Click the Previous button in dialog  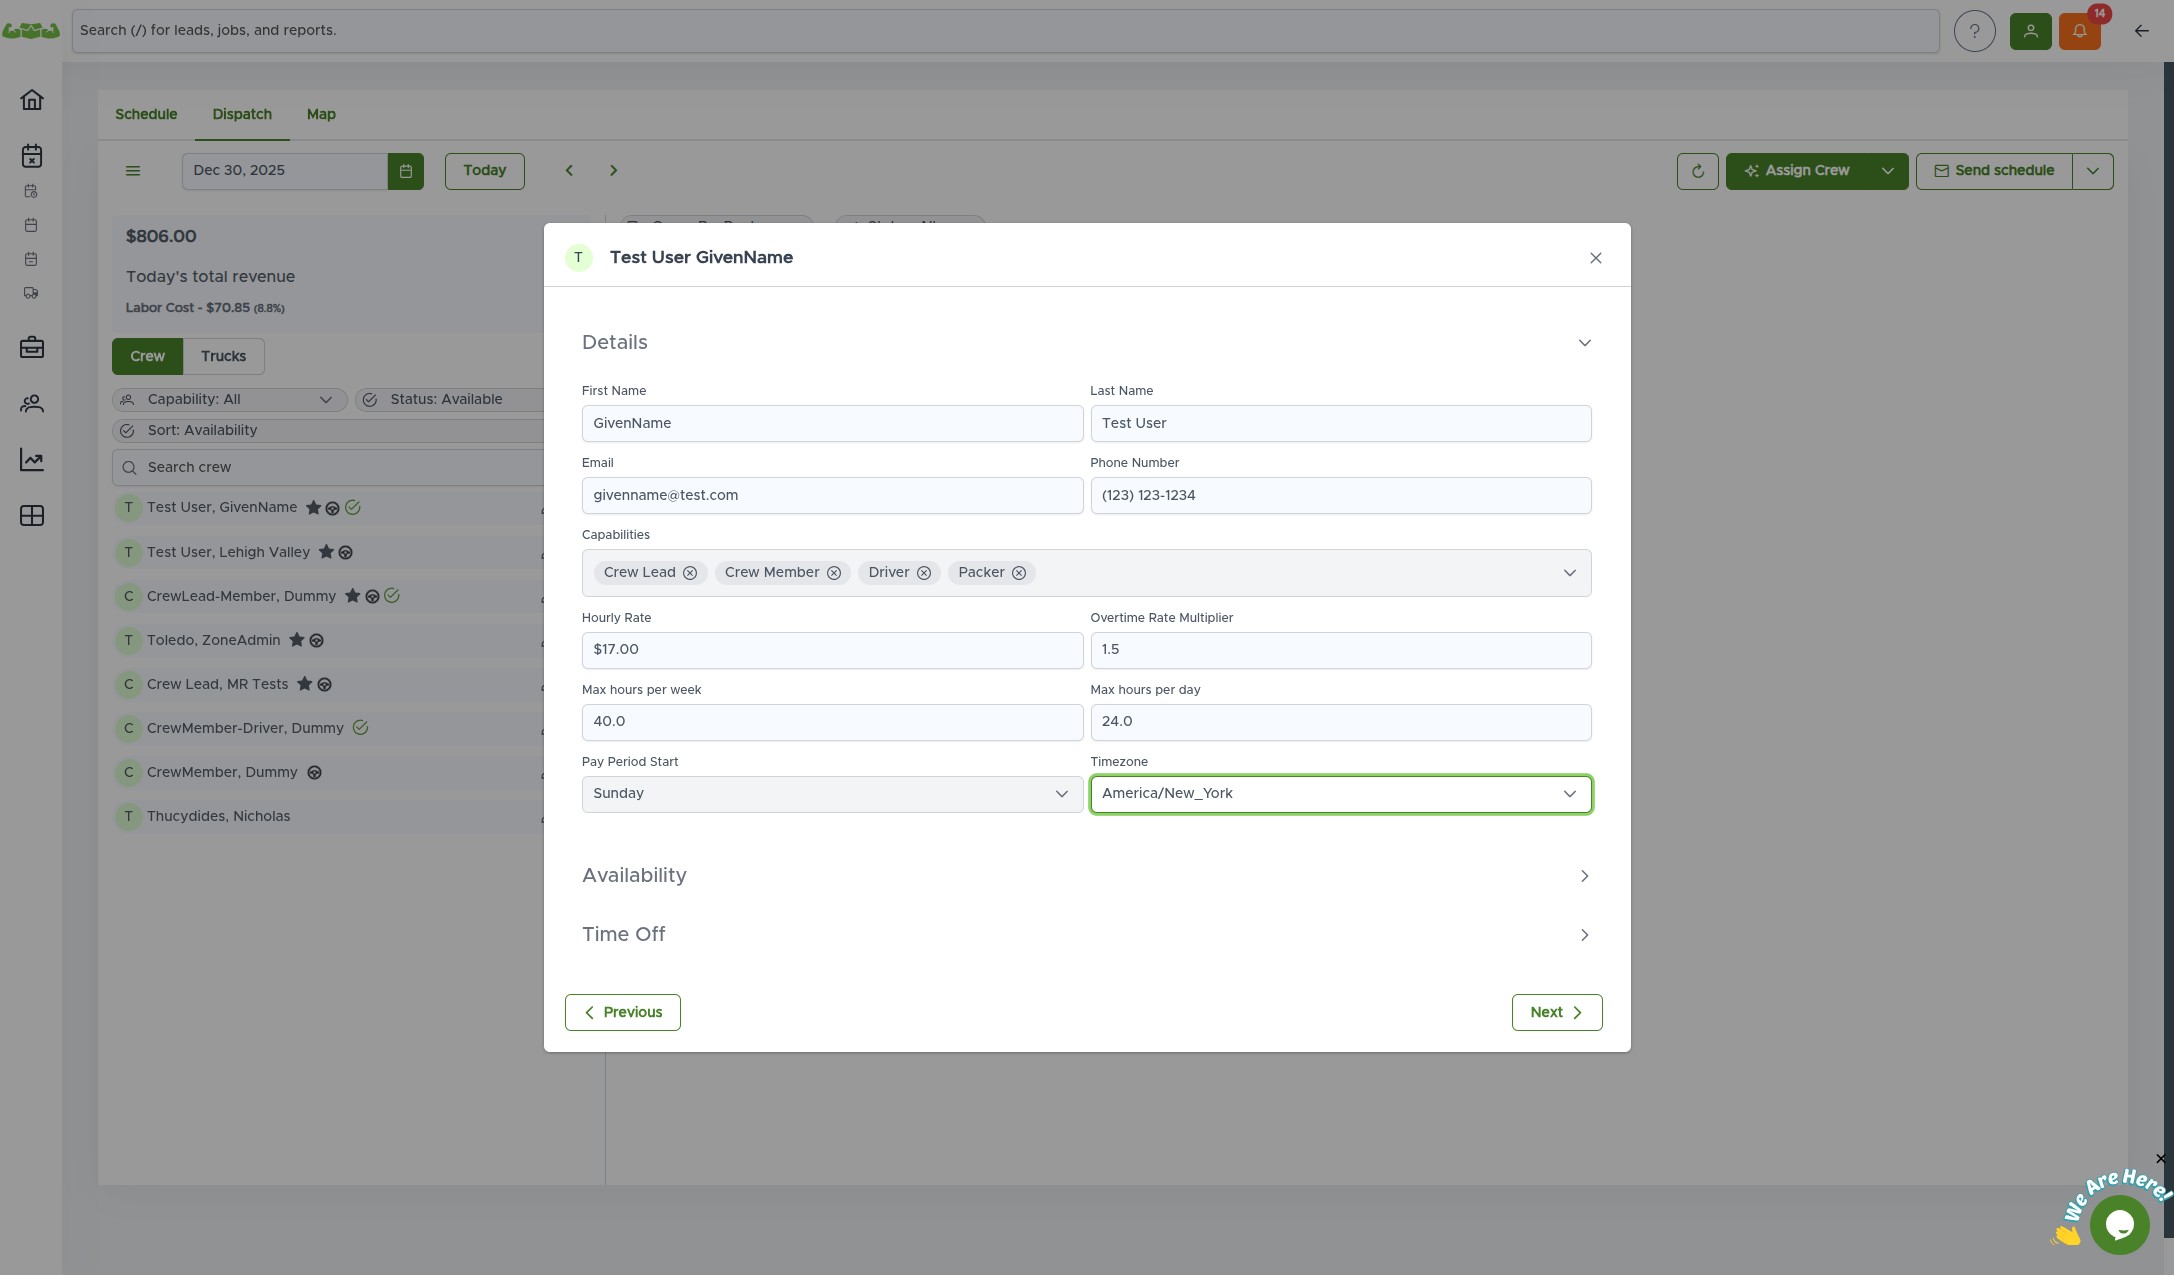click(622, 1013)
